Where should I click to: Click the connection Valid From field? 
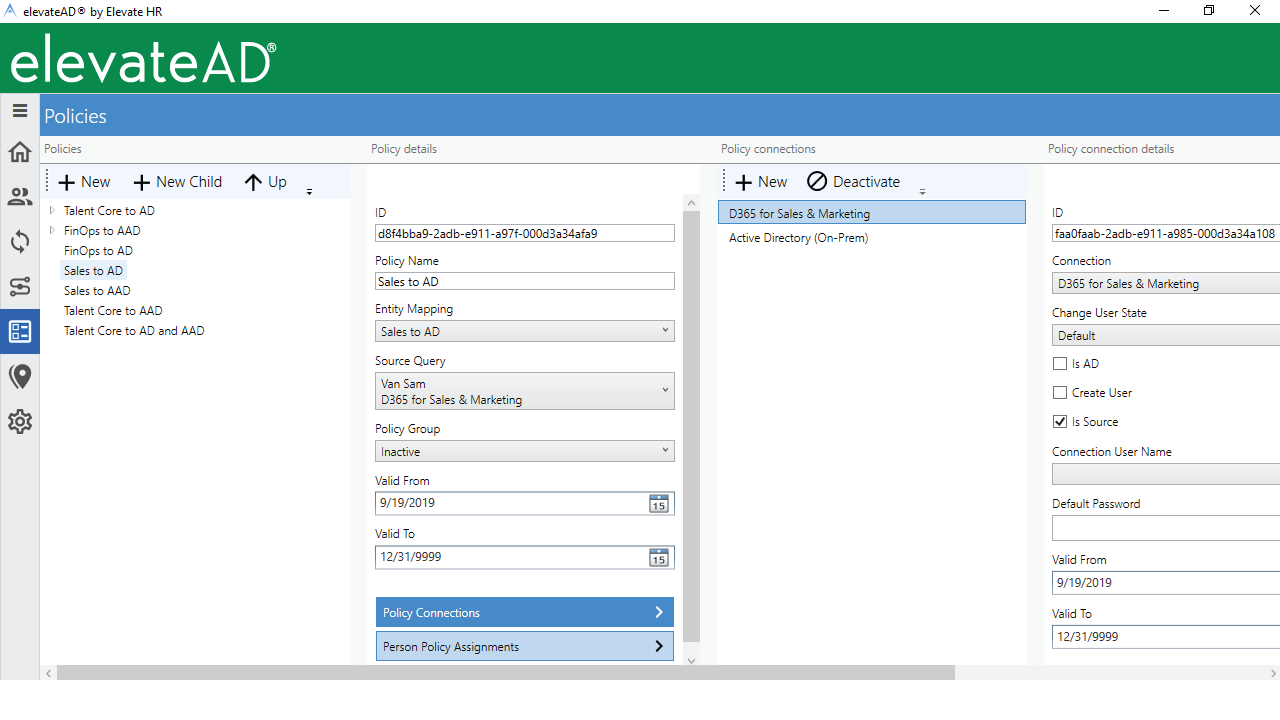click(x=1166, y=582)
